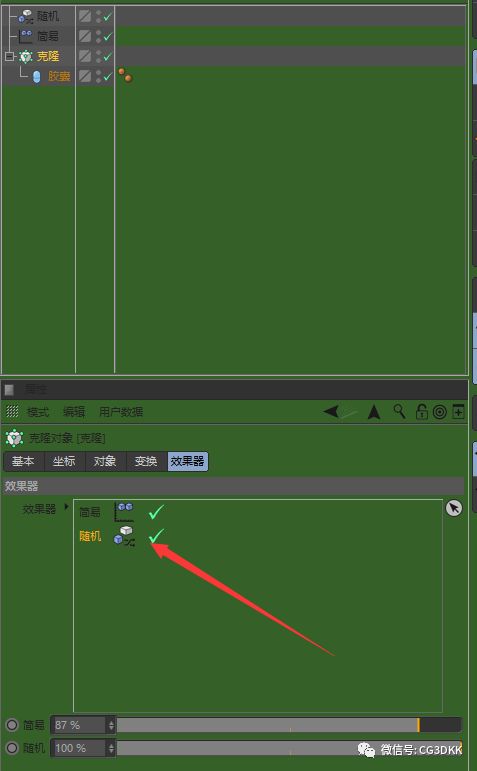Screen dimensions: 477x771
Task: Click the 随机 strength slider bar
Action: tap(289, 748)
